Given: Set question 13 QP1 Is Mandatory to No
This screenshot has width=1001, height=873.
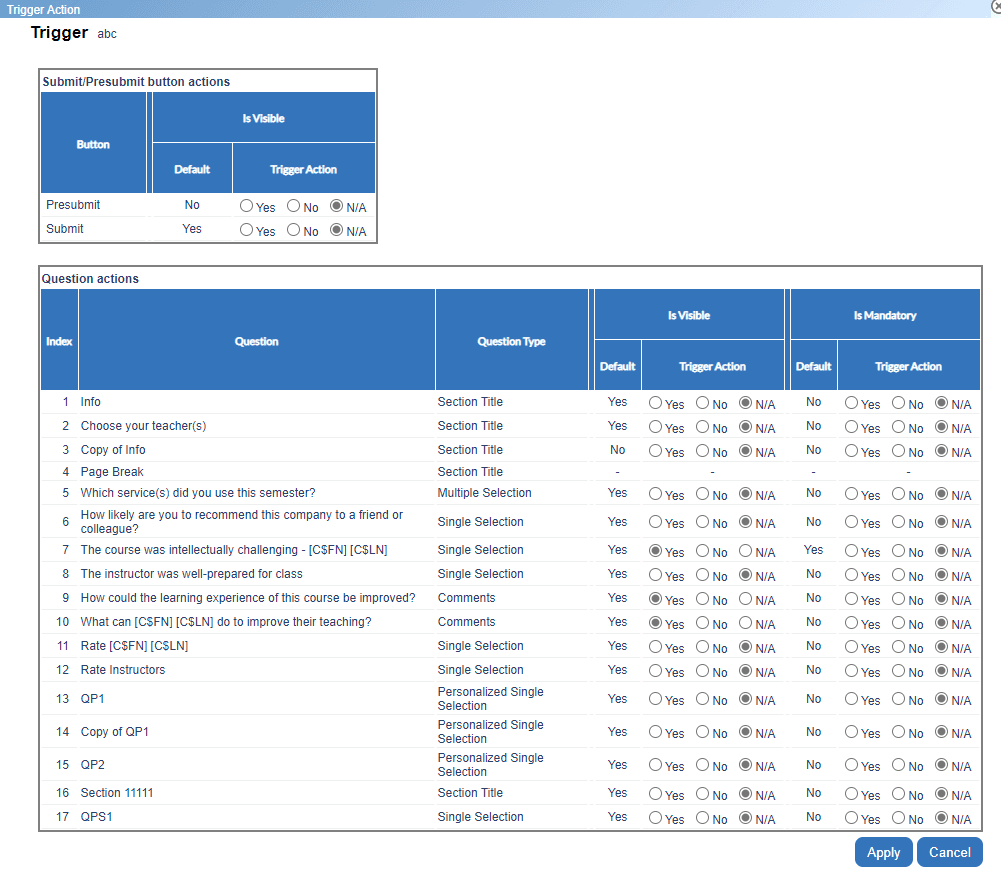Looking at the screenshot, I should pos(899,699).
